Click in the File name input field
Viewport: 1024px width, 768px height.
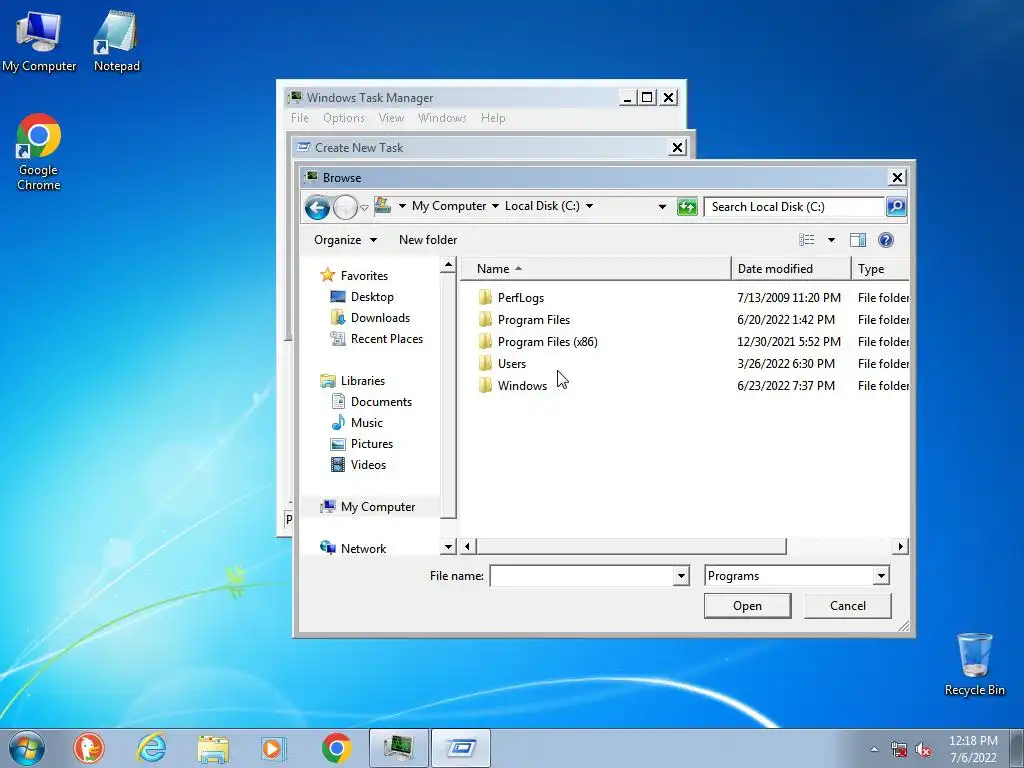click(582, 575)
